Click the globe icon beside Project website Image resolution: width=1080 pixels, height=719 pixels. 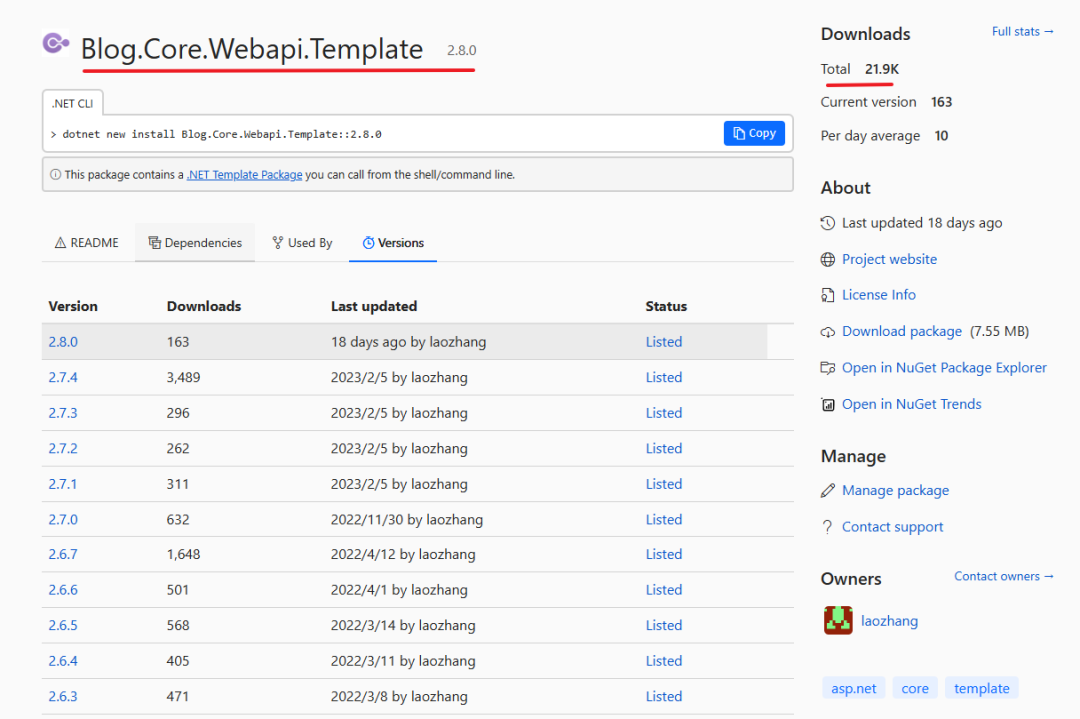[828, 260]
